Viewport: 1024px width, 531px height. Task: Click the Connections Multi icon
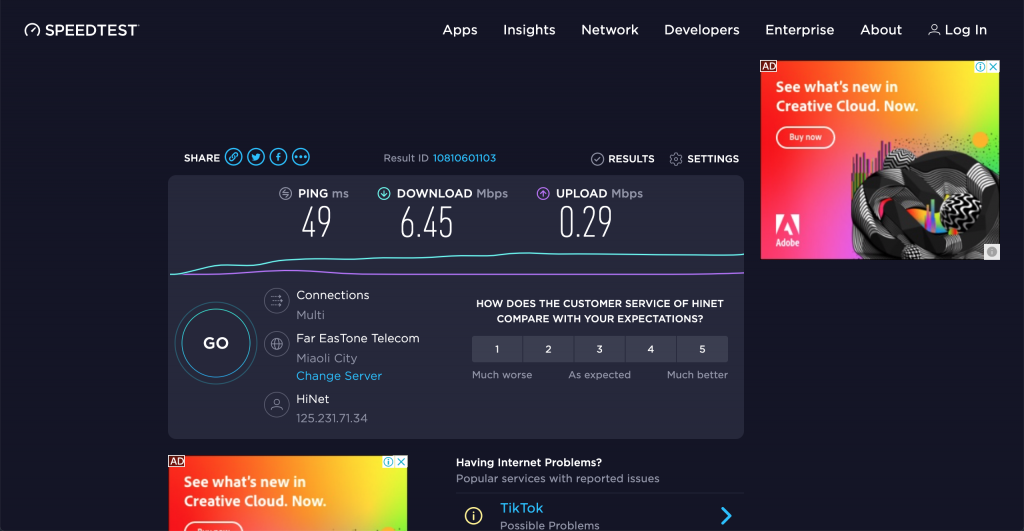[x=276, y=300]
